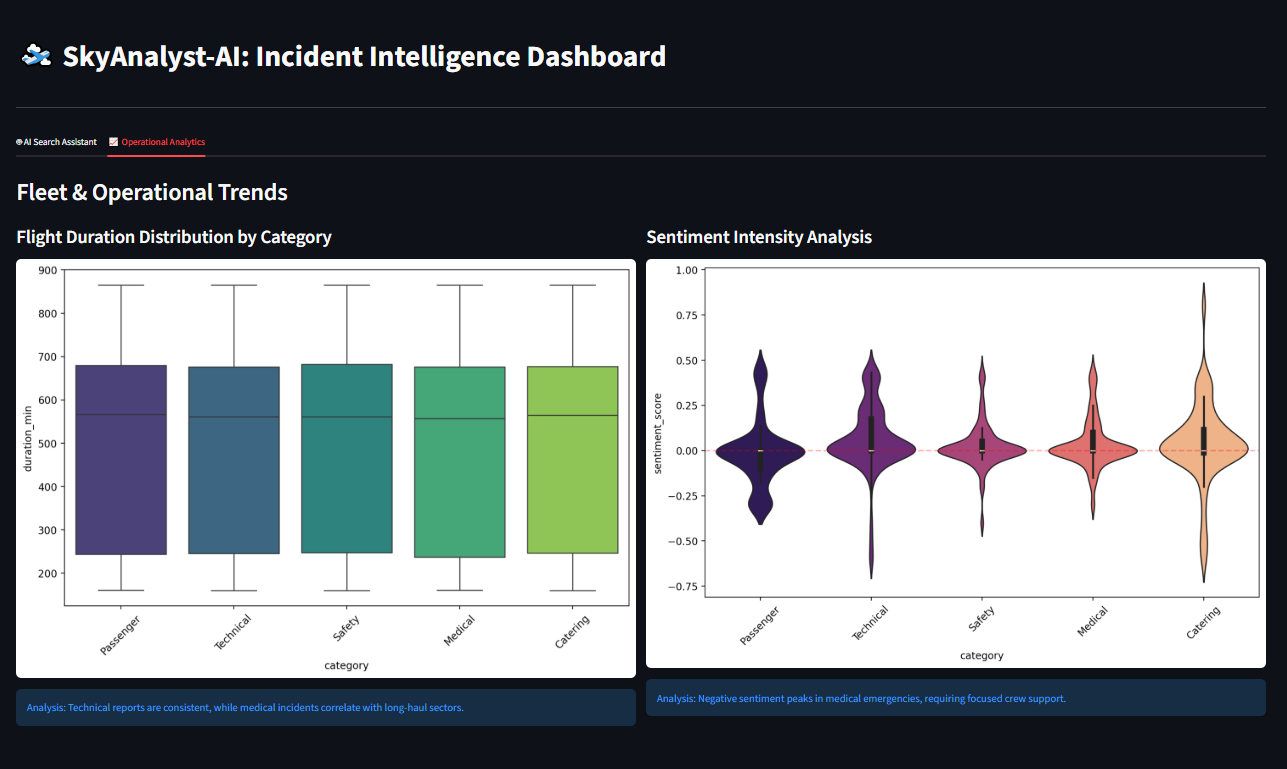The height and width of the screenshot is (769, 1287).
Task: Click the small icon before AI Search Assistant
Action: [x=19, y=142]
